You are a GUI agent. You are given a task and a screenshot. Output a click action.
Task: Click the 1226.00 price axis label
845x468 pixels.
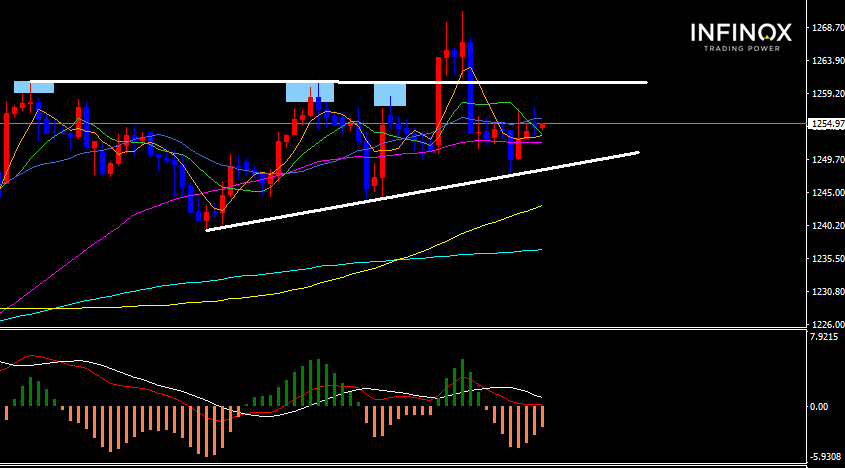pyautogui.click(x=828, y=325)
